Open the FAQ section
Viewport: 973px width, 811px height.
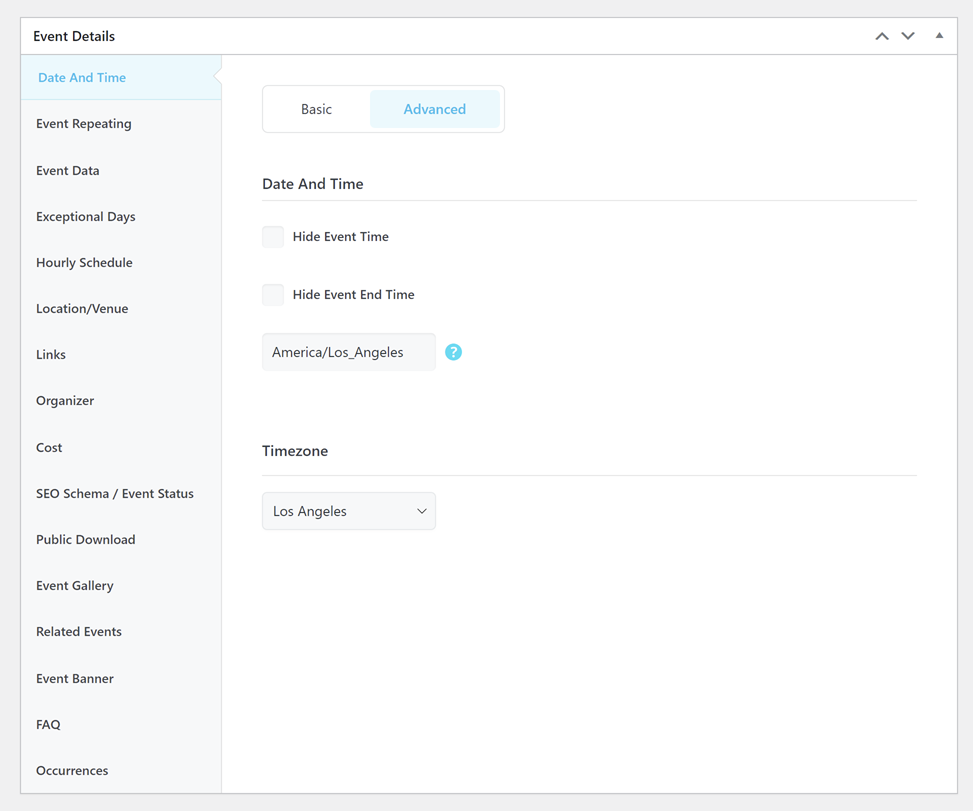tap(48, 725)
